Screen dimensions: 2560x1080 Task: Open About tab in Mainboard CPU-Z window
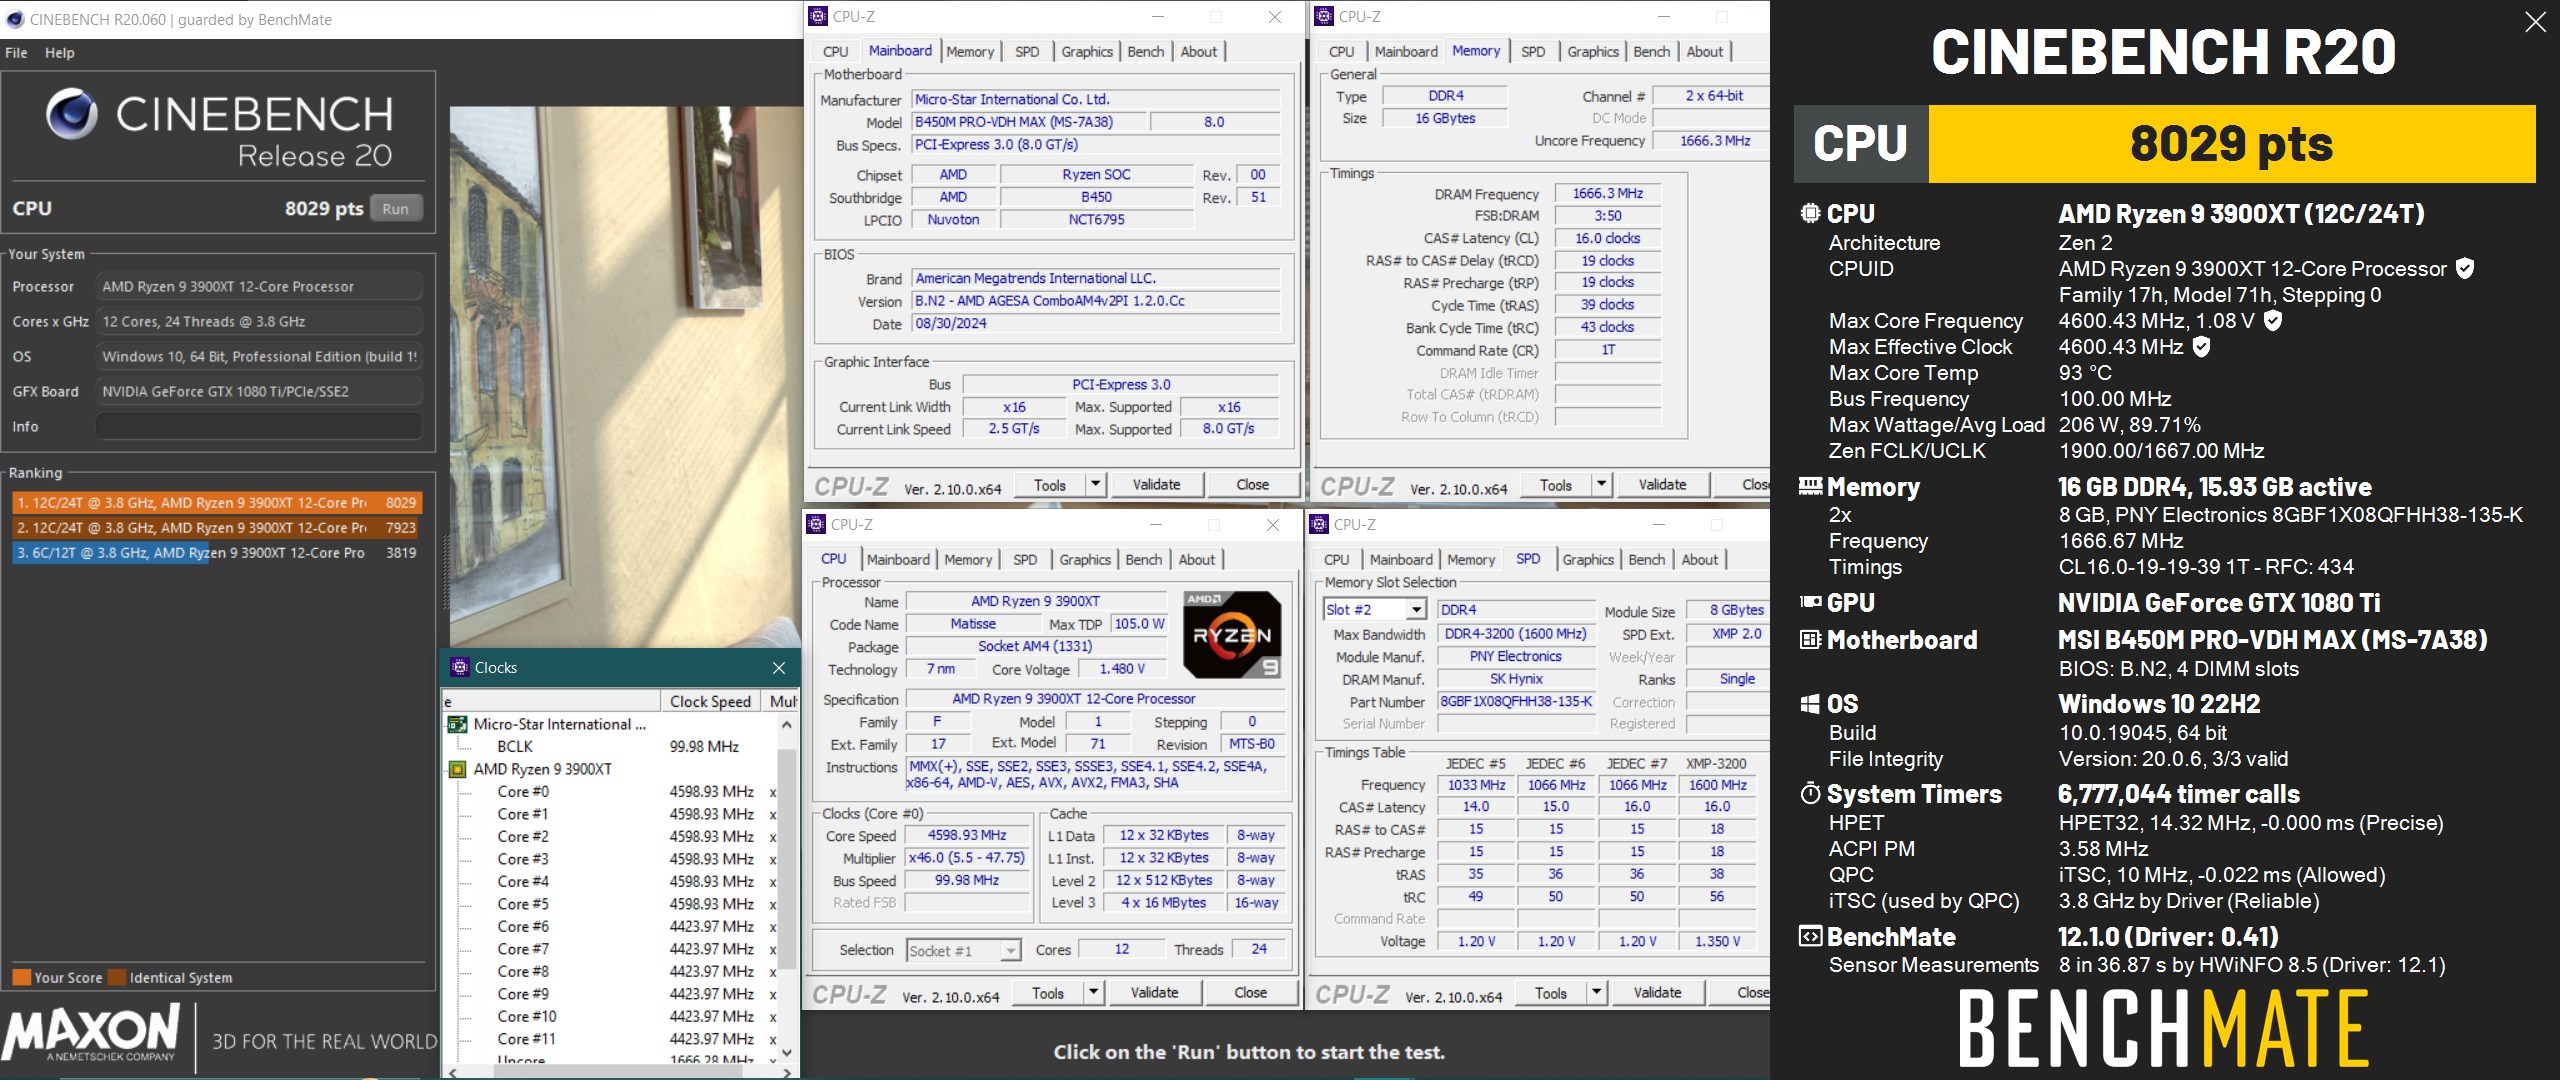coord(1199,52)
